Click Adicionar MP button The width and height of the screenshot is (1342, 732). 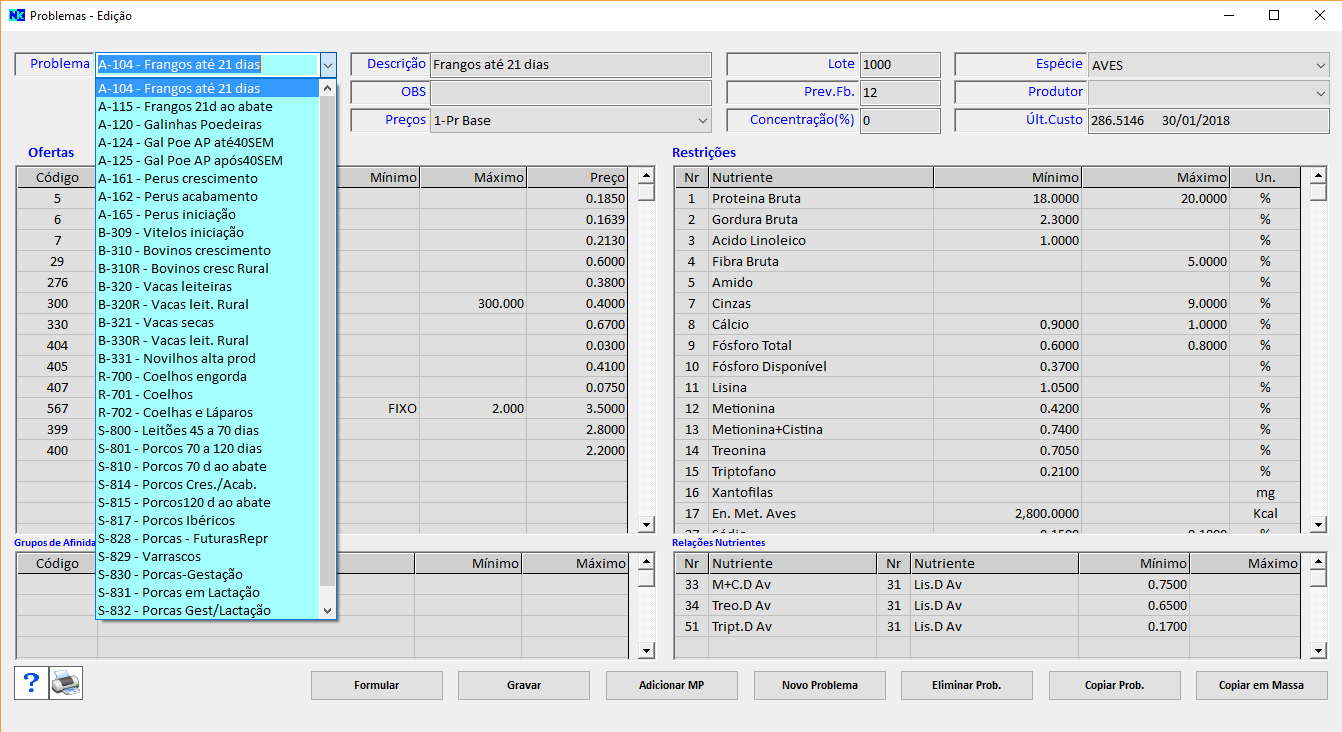click(x=672, y=686)
